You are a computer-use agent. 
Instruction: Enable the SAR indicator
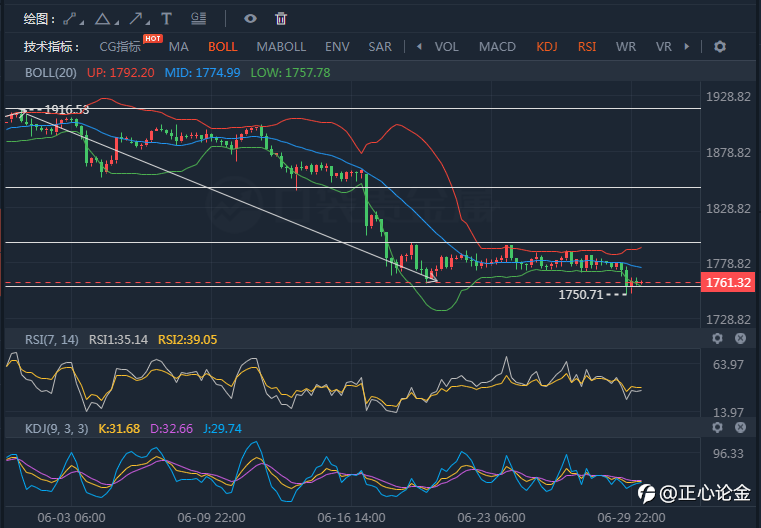[380, 47]
